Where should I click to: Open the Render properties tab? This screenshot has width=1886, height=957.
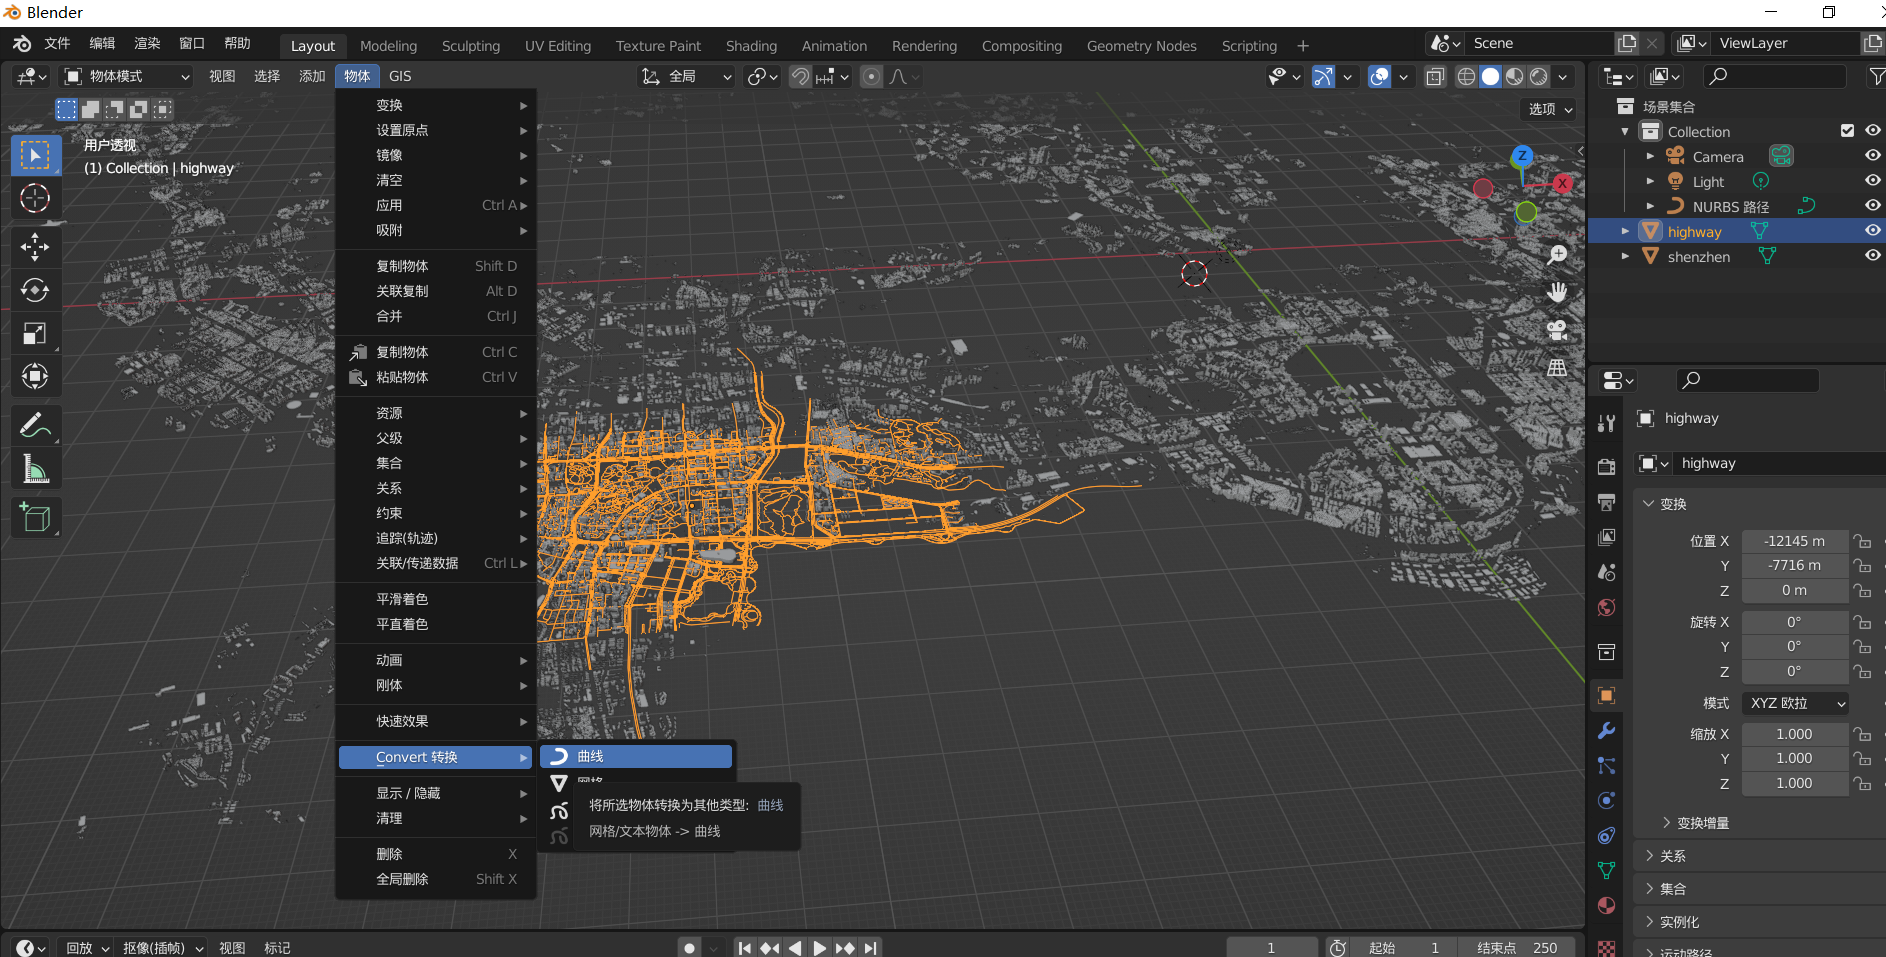[1606, 467]
